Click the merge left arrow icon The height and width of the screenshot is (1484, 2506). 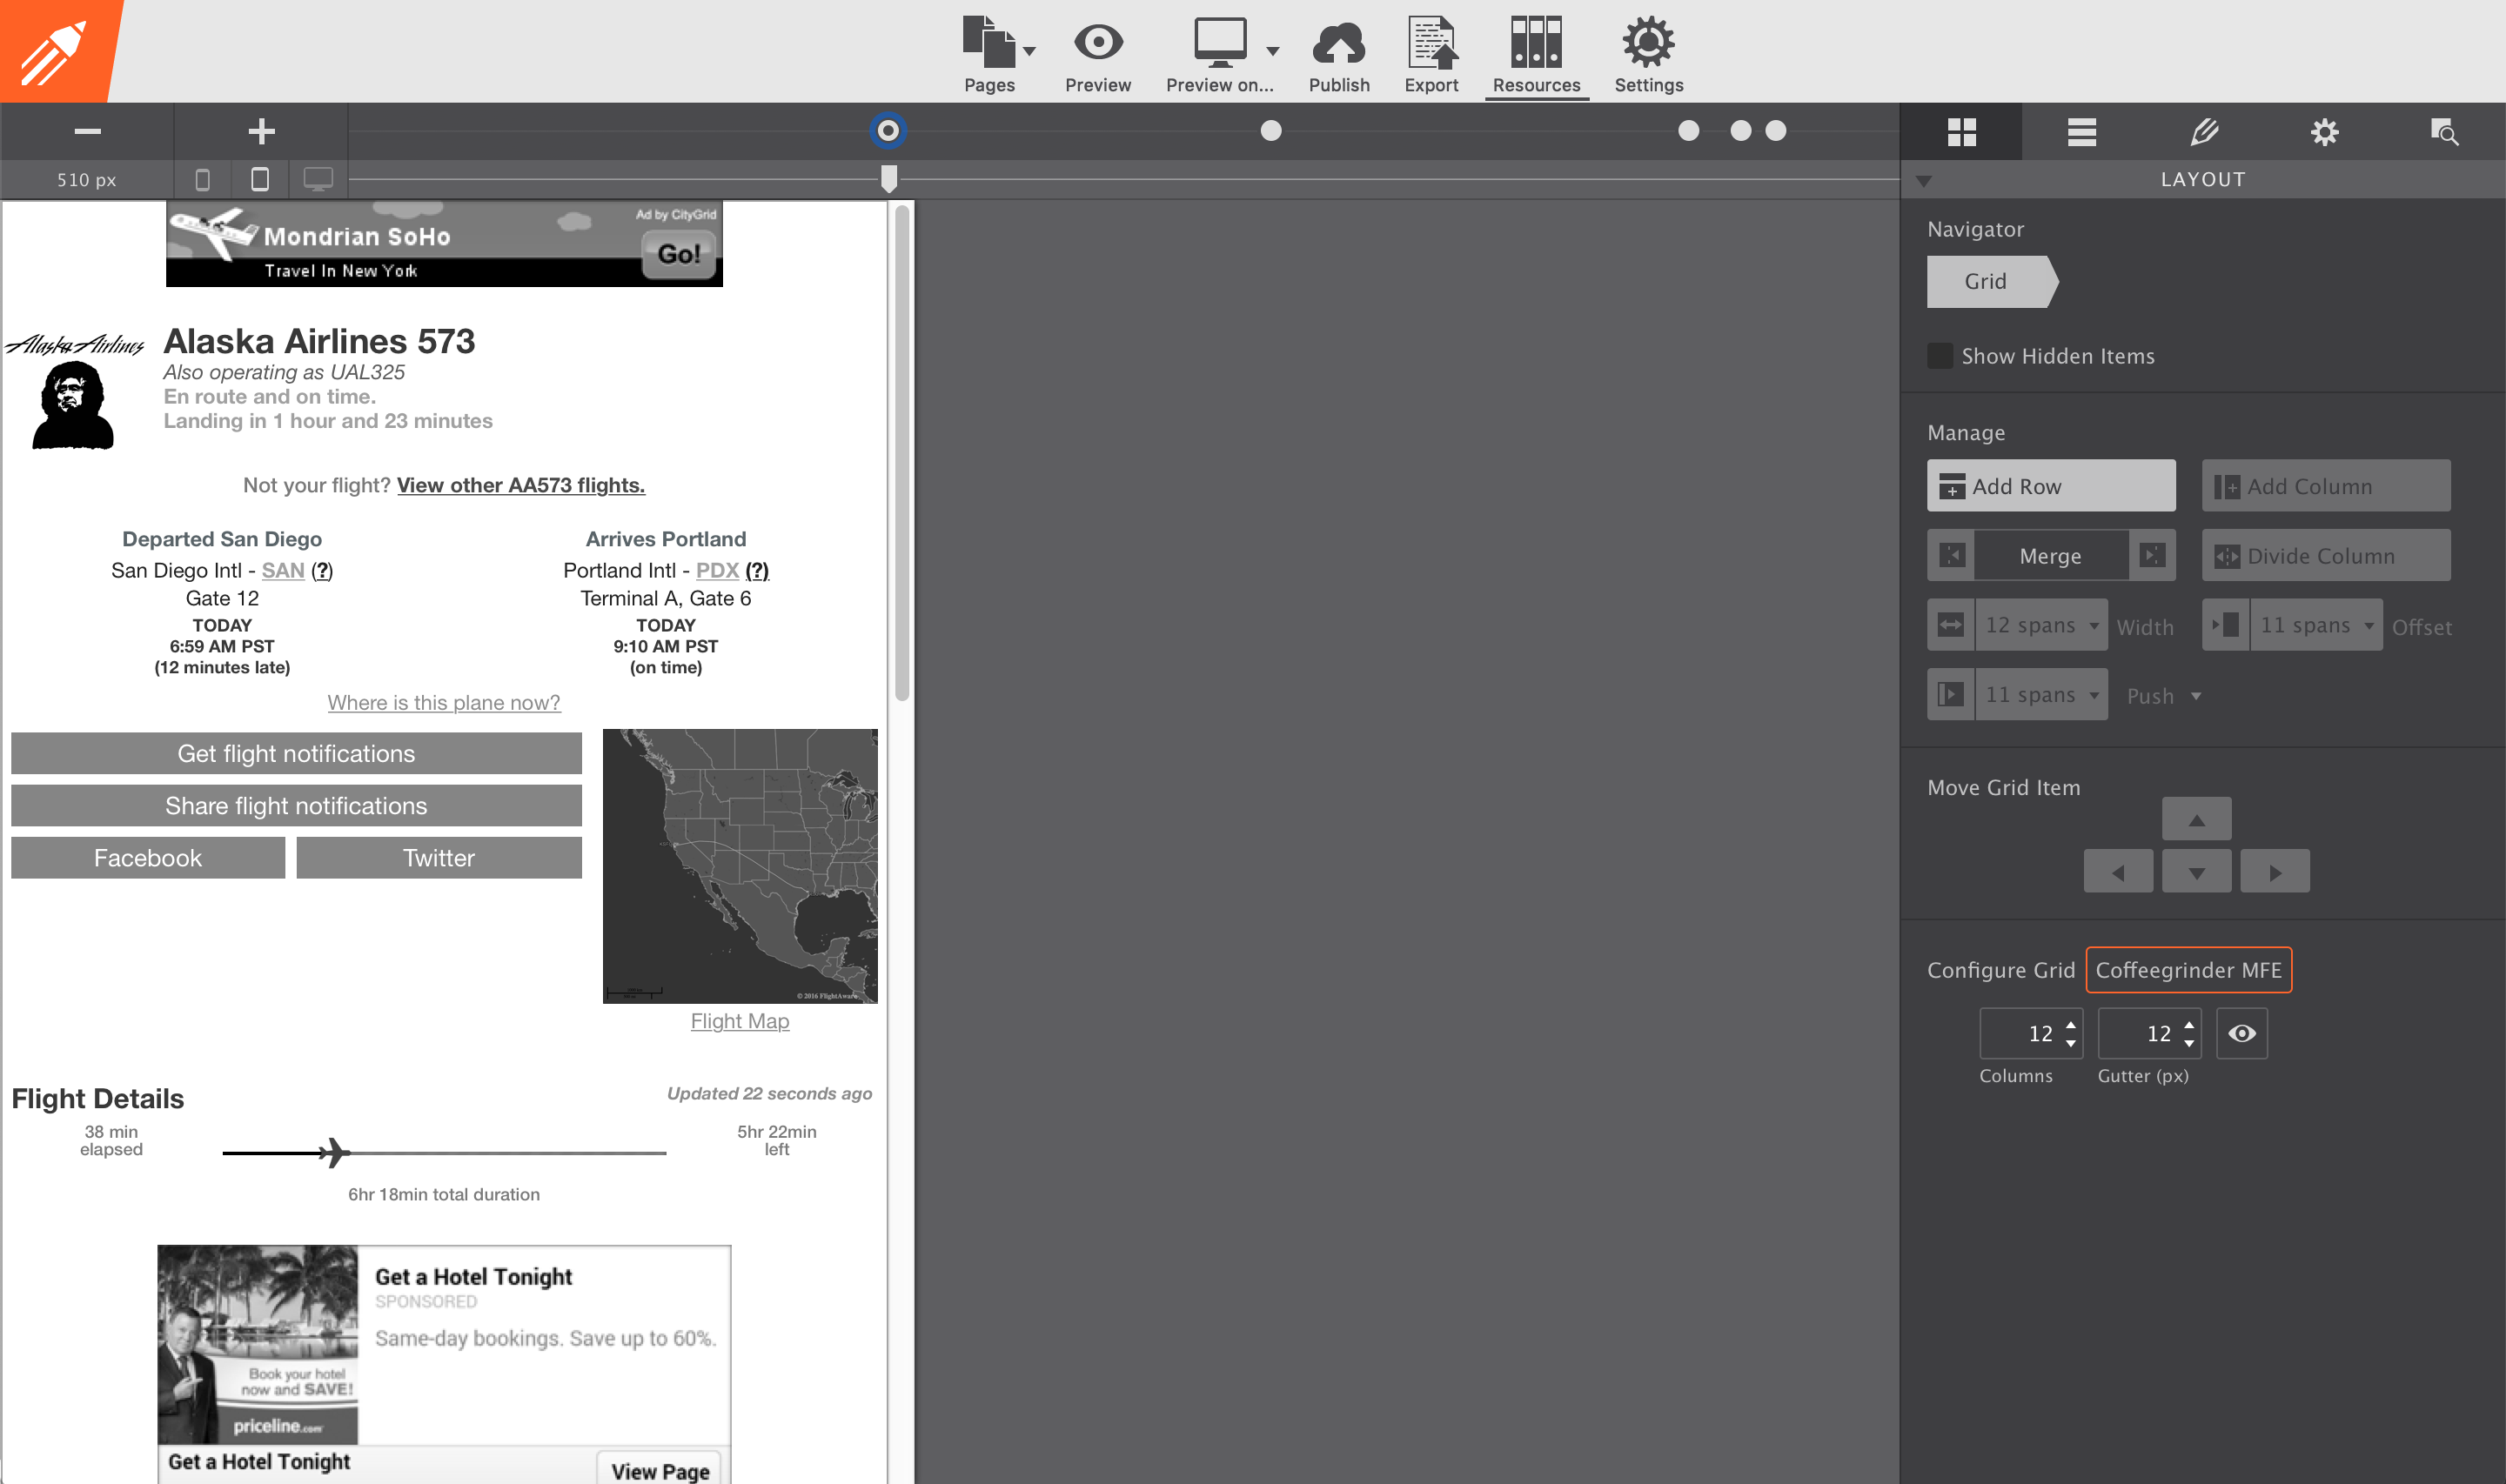[1952, 555]
